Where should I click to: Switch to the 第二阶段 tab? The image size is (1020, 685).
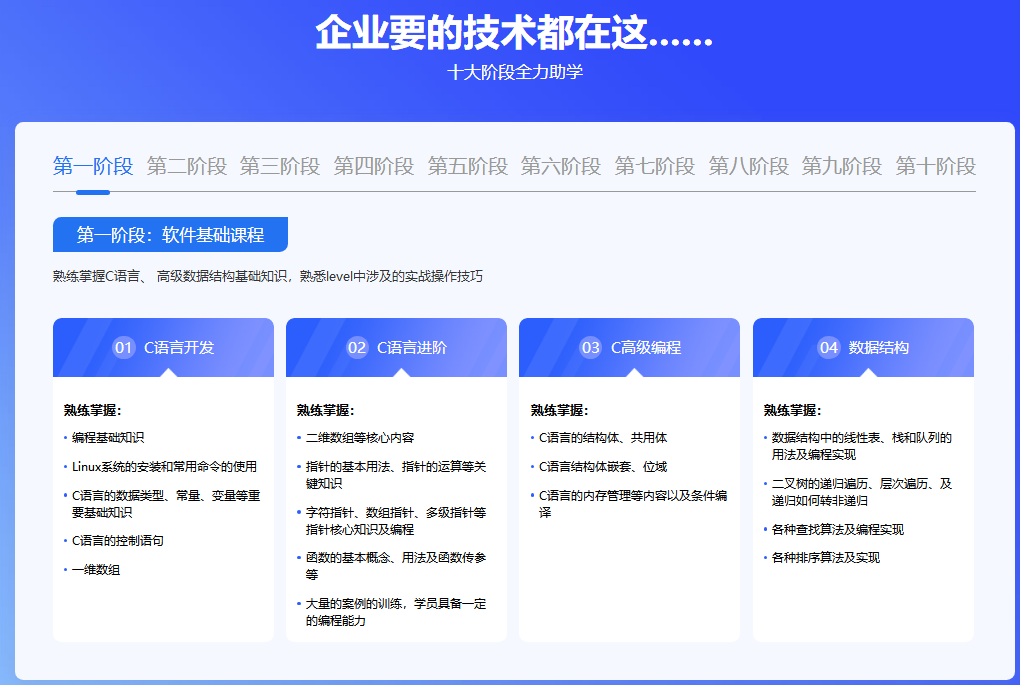click(187, 167)
